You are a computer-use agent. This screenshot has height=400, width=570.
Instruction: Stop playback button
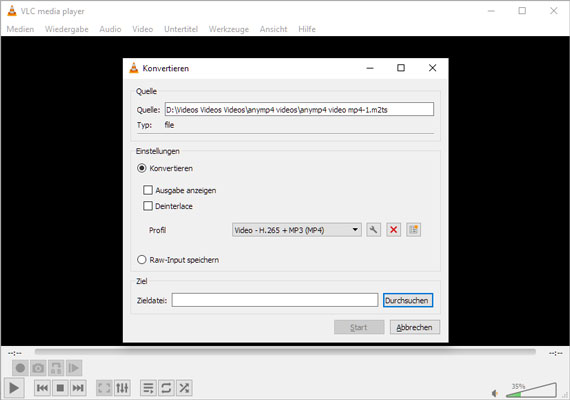click(x=60, y=388)
